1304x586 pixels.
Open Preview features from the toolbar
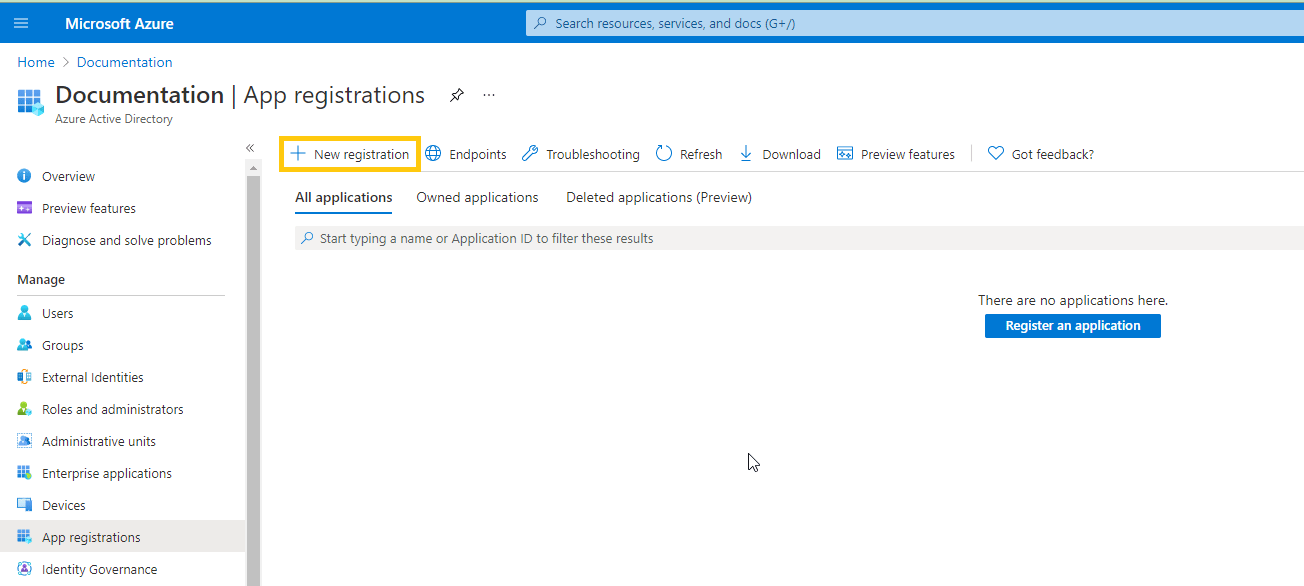(x=896, y=154)
